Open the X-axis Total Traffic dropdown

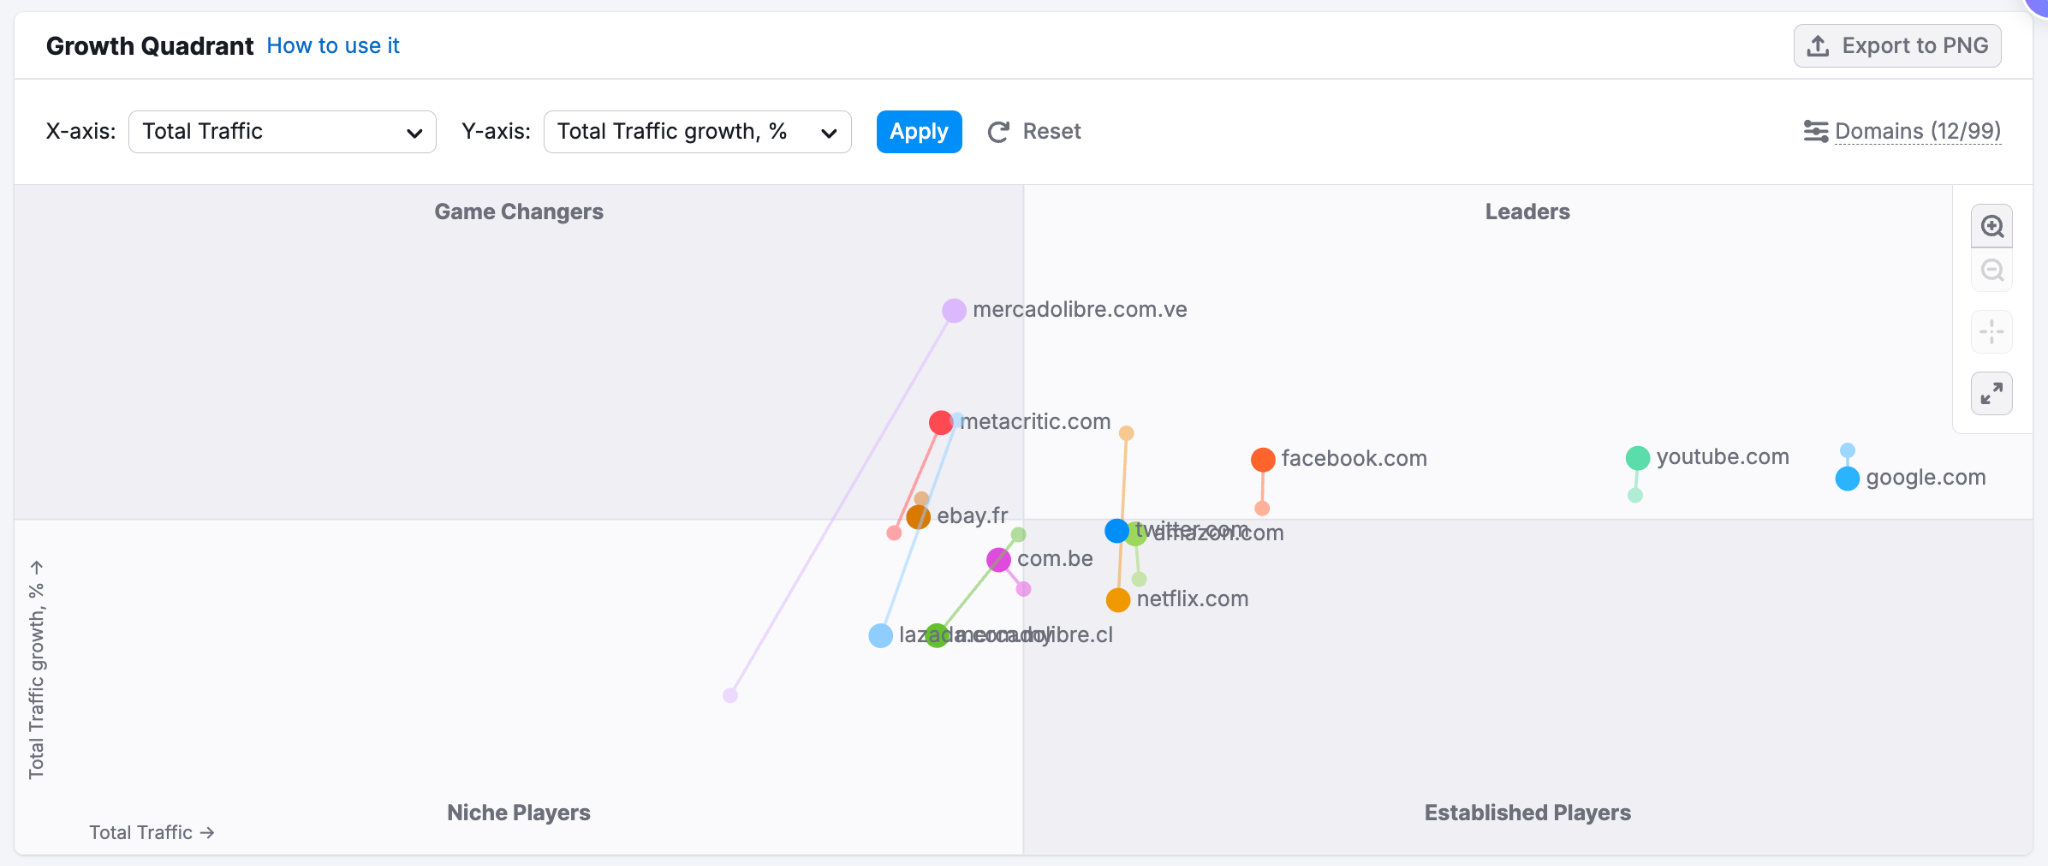[282, 132]
